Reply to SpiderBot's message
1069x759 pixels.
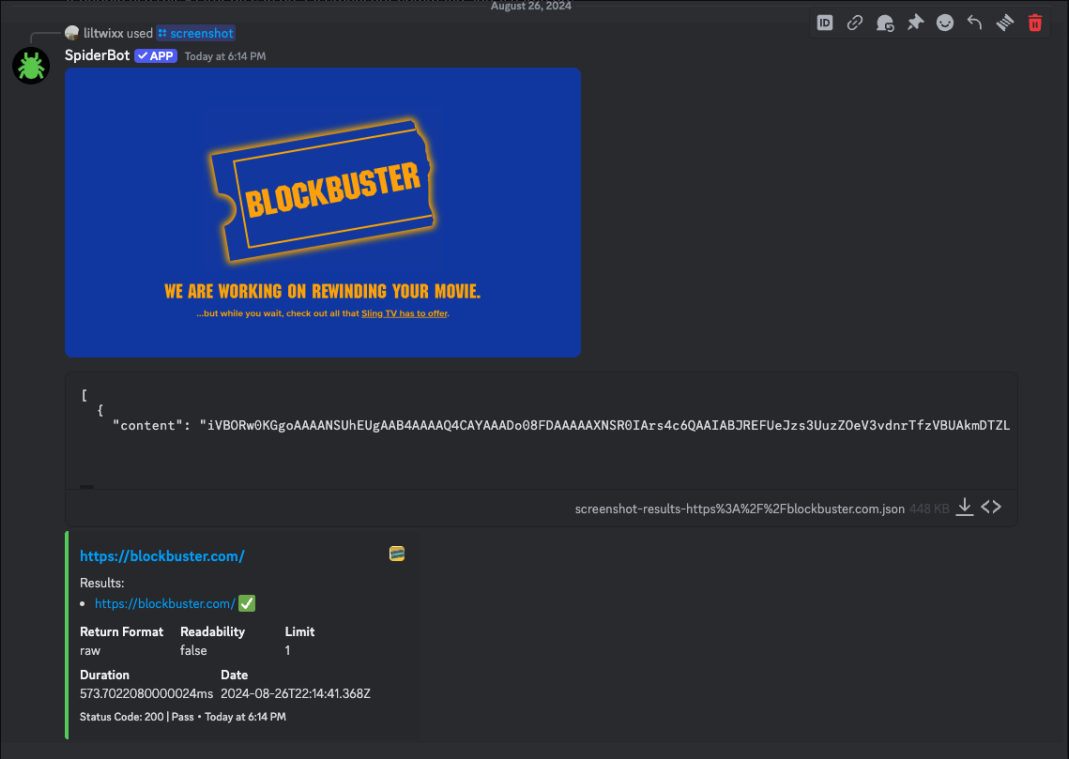pos(974,22)
